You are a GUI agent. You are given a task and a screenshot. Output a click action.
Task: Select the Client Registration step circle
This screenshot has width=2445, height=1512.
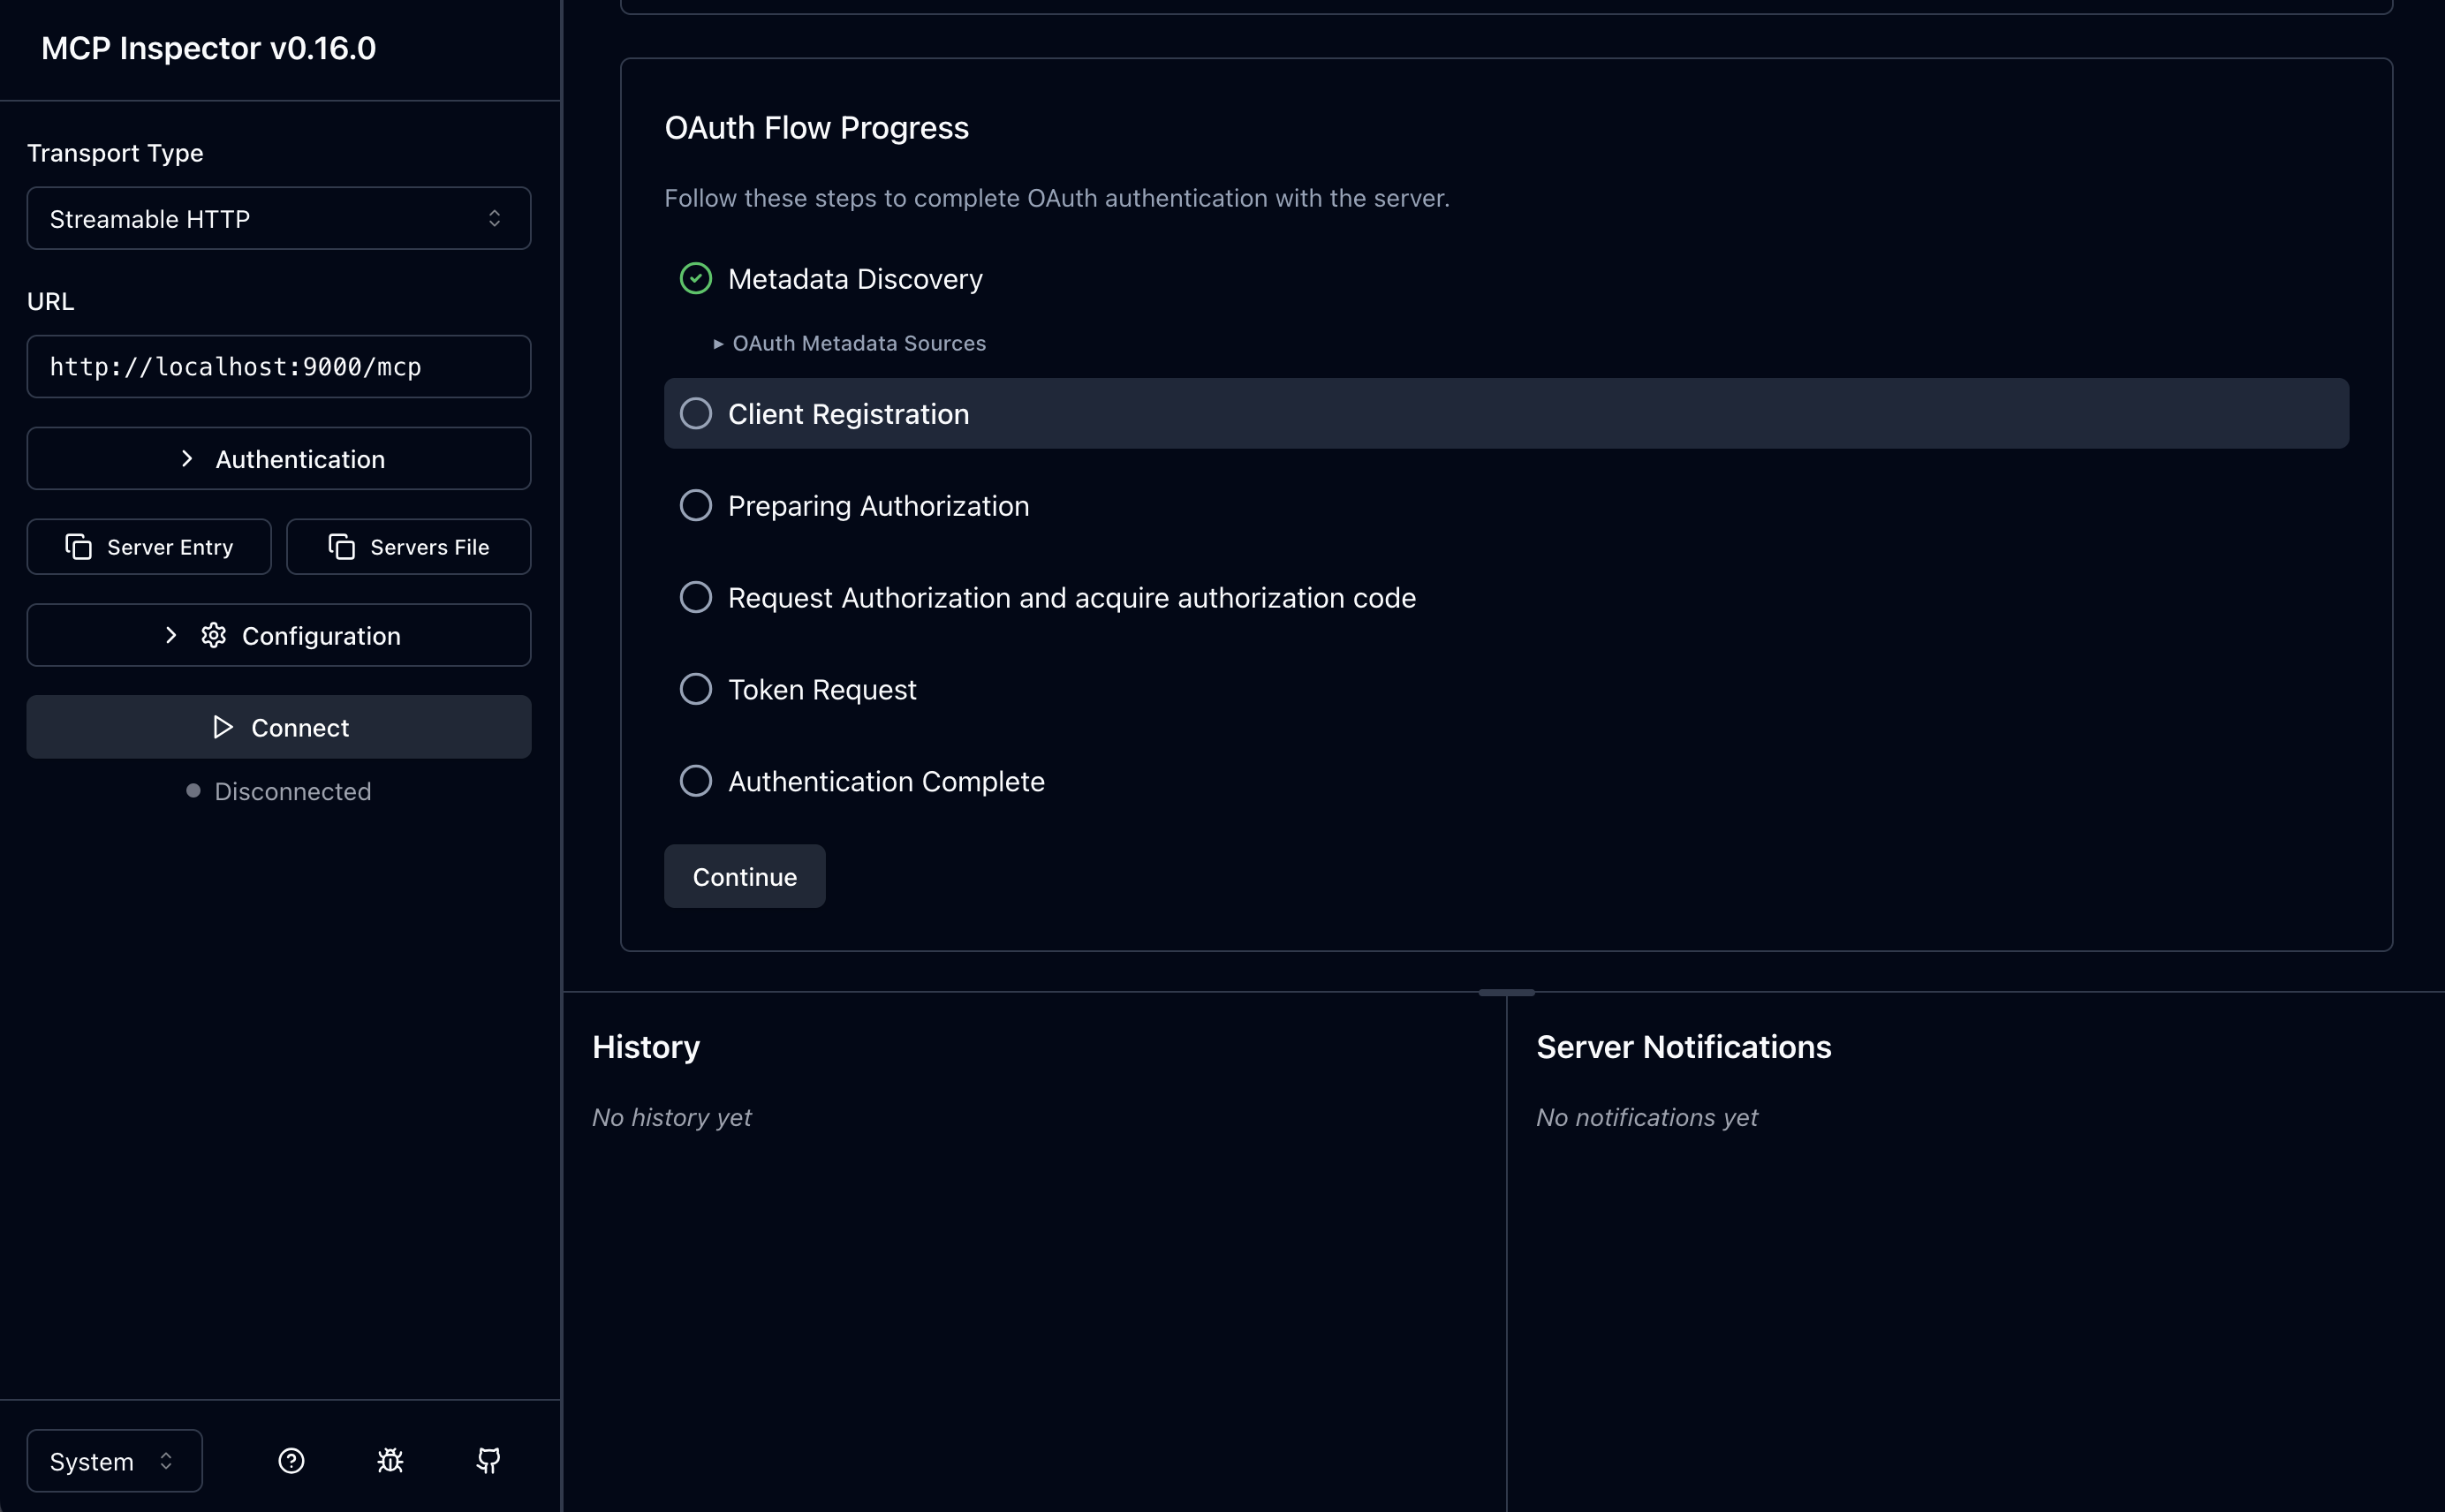(x=696, y=413)
